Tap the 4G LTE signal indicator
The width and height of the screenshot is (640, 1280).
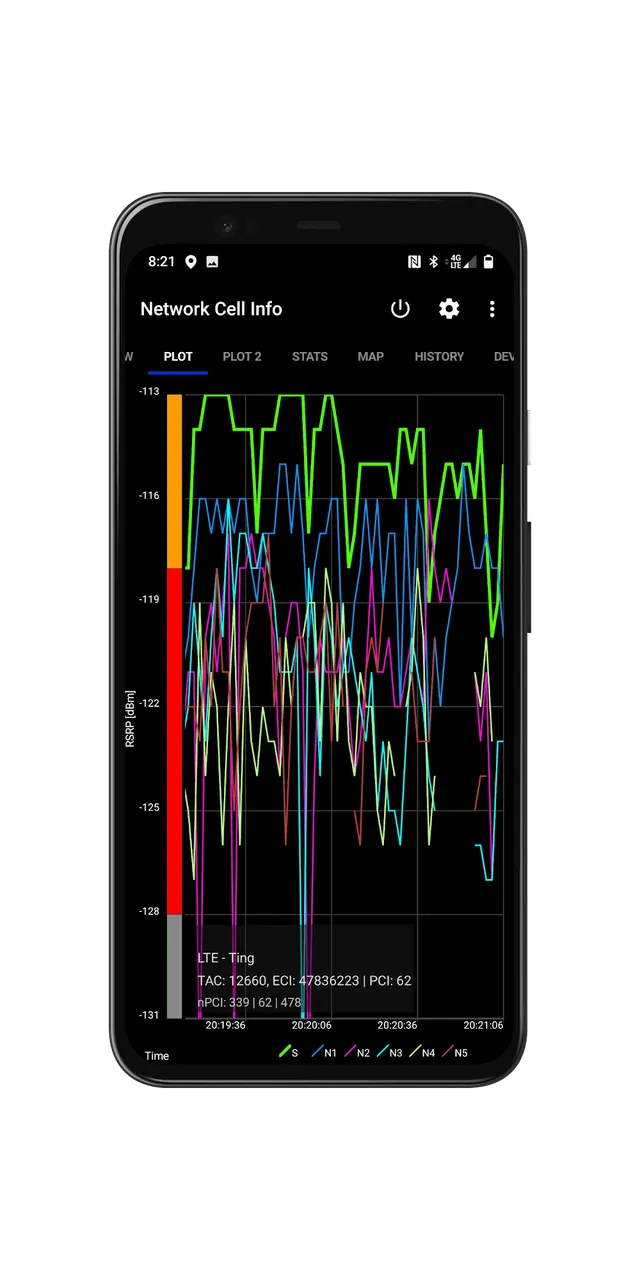coord(462,262)
